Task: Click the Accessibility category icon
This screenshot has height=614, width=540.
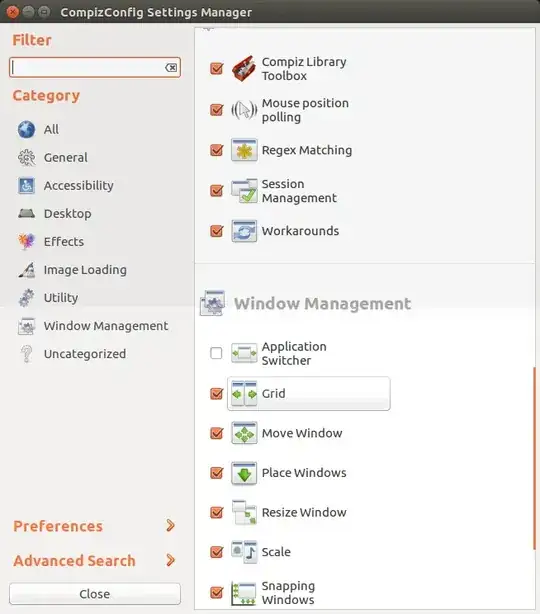Action: 26,186
